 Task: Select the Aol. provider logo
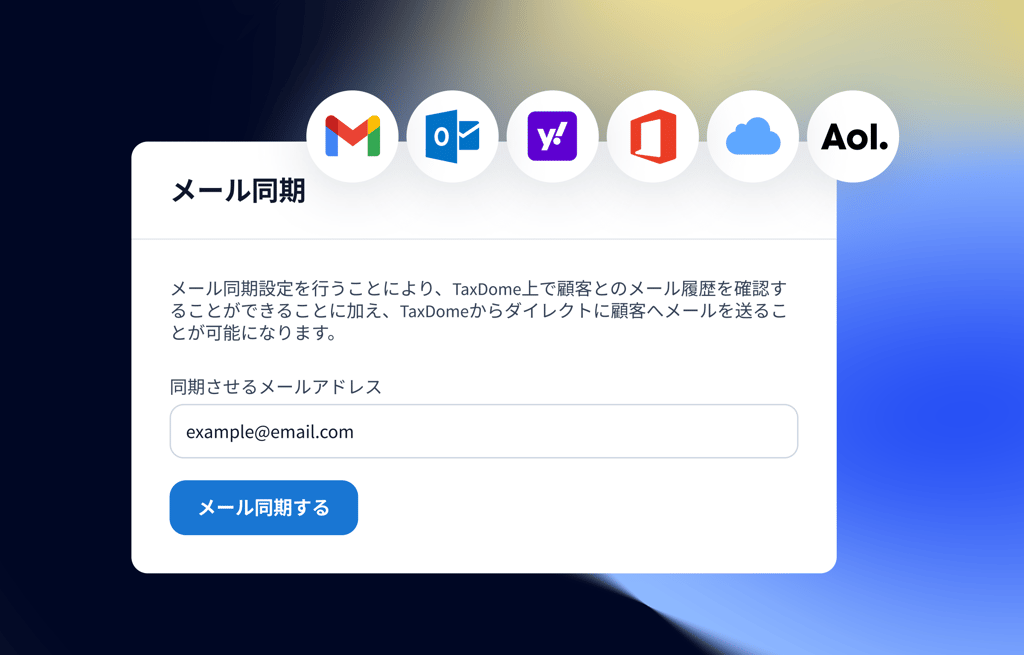[854, 136]
